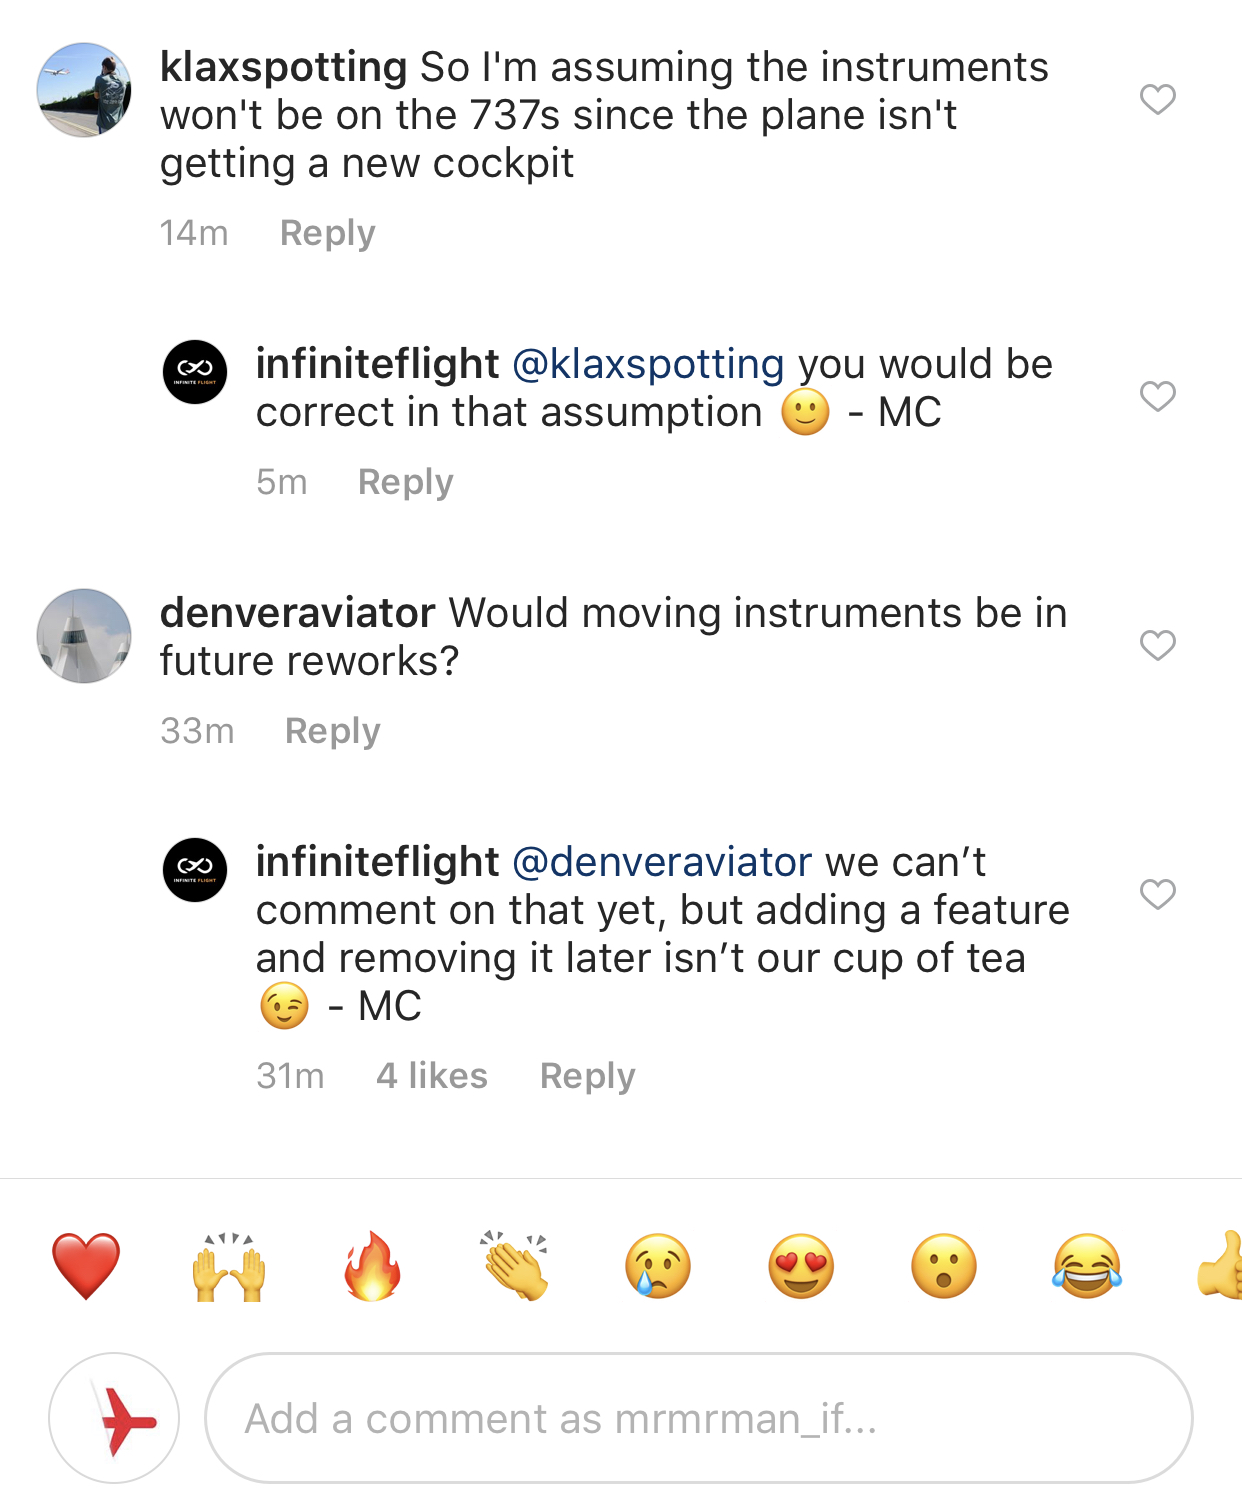Insert the tears of joy emoji
Screen dimensions: 1242x1508
1087,1266
